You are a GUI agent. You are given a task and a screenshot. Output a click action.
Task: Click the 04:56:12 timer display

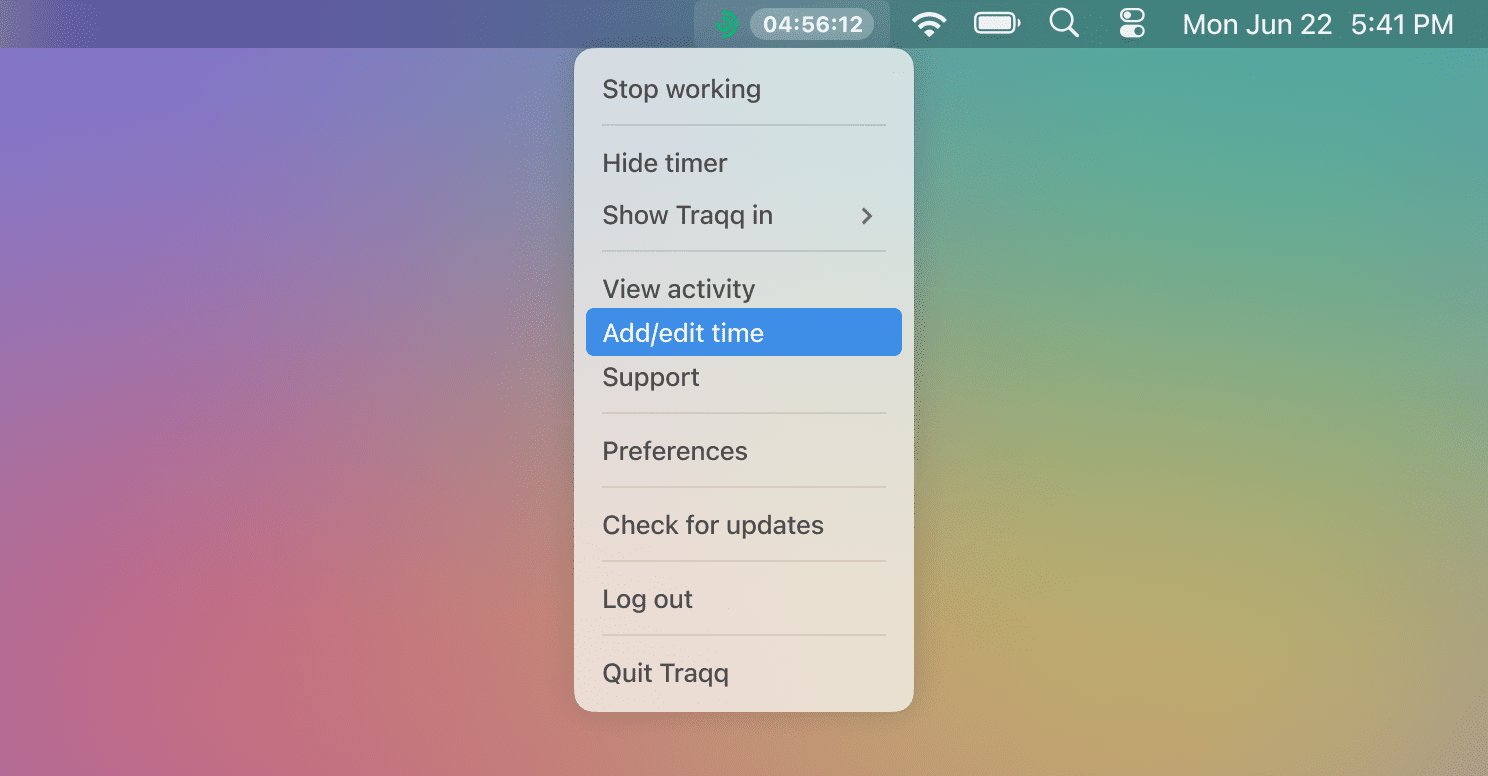pyautogui.click(x=812, y=24)
